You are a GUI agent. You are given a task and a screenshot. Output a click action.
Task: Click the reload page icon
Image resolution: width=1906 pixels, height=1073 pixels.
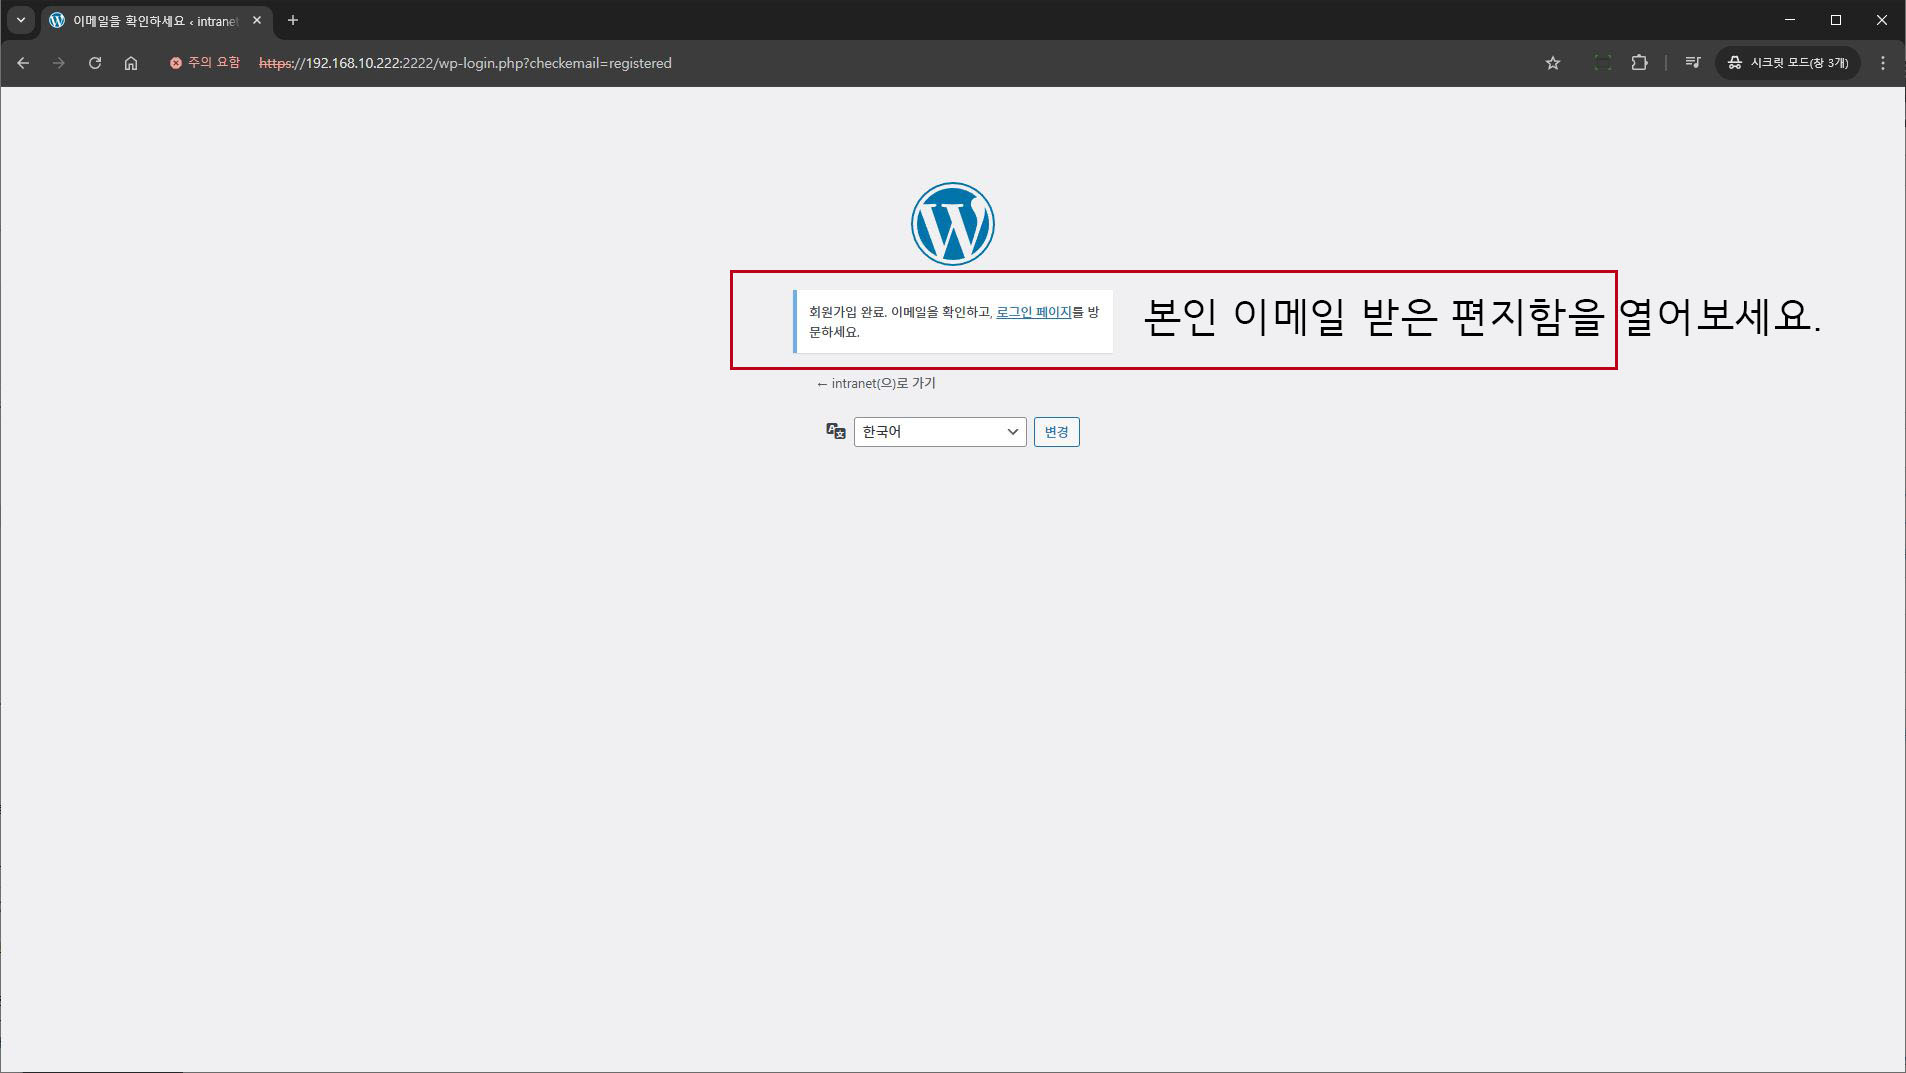pos(95,63)
